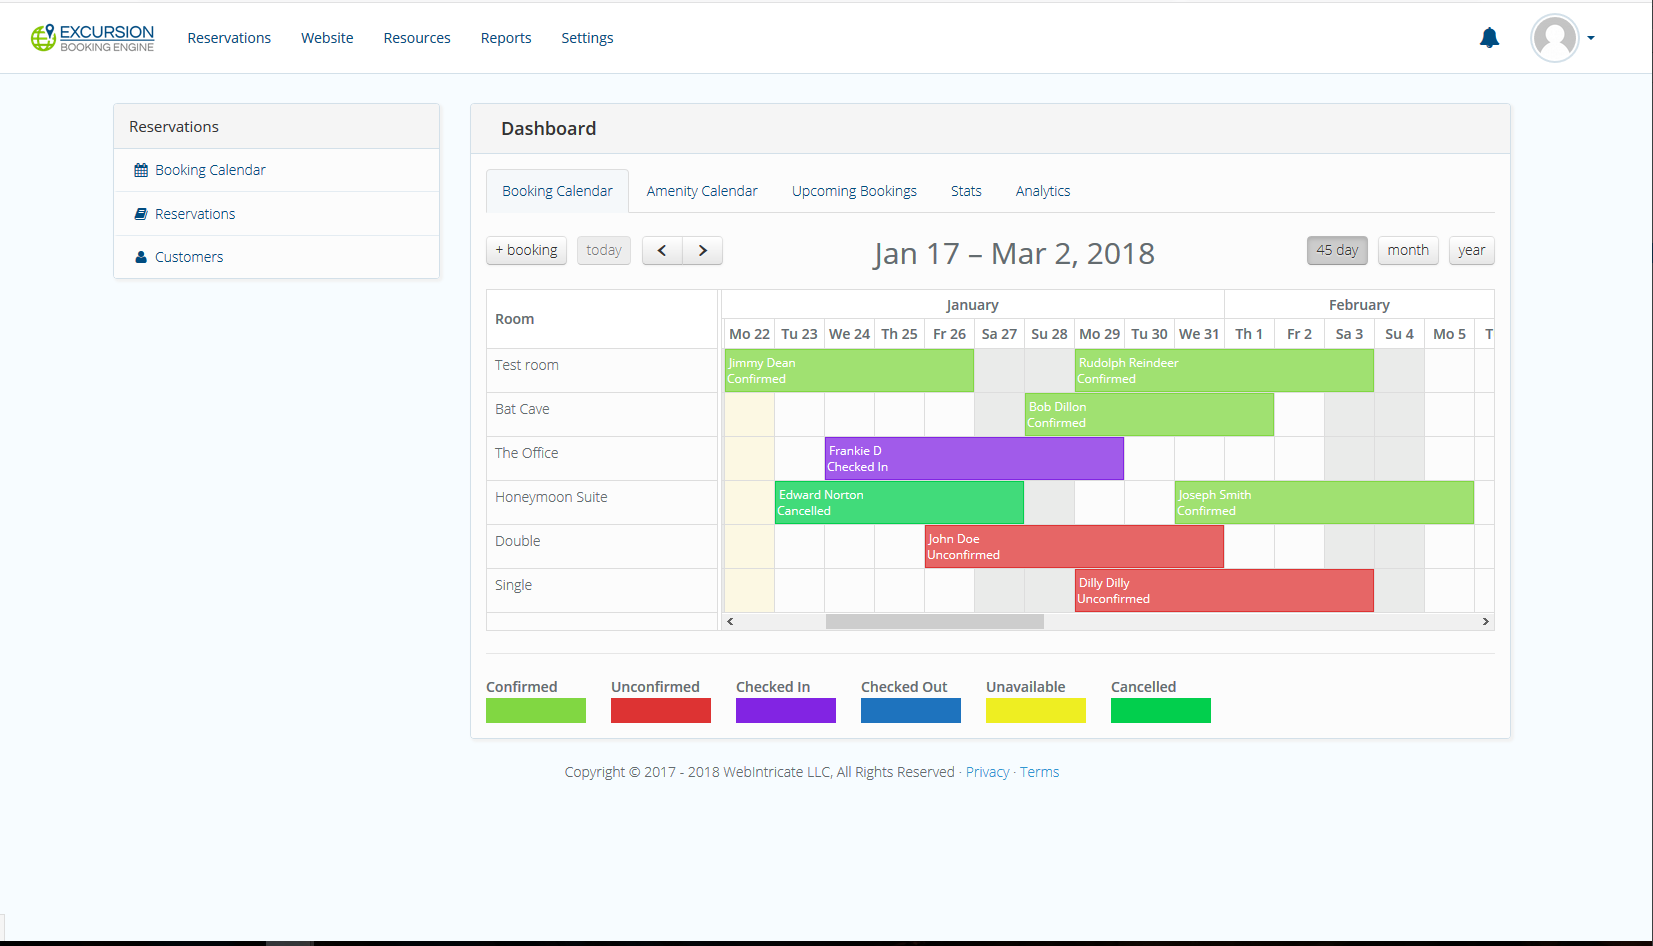Open the Privacy link in footer

987,772
